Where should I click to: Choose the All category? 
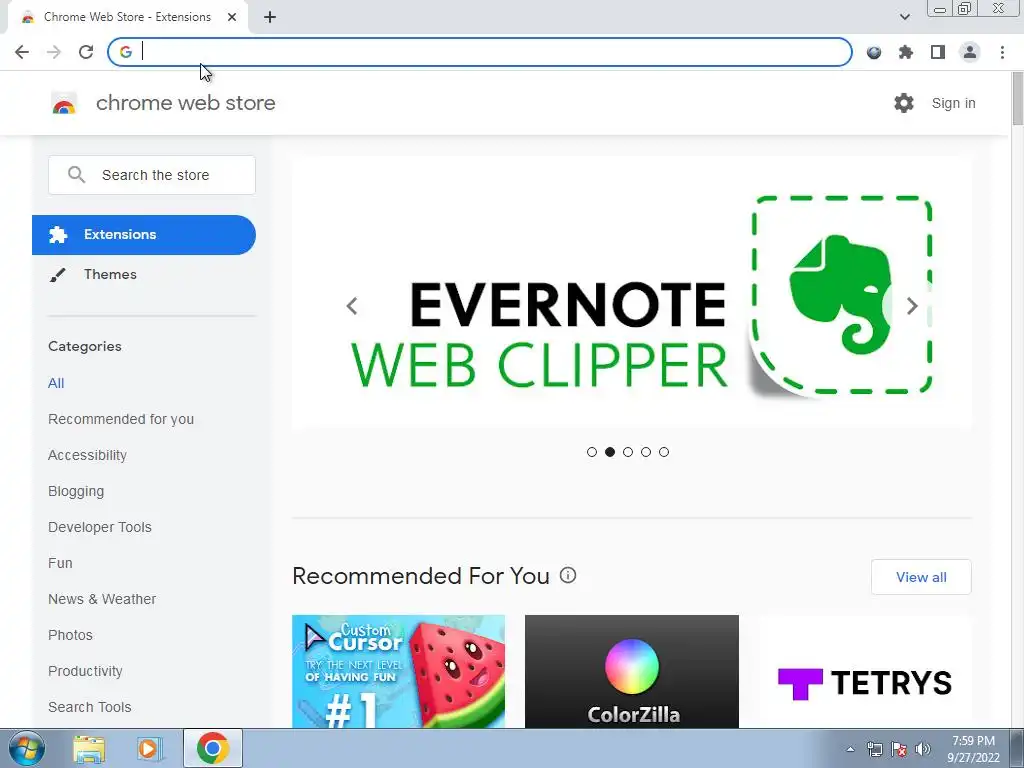click(x=56, y=383)
